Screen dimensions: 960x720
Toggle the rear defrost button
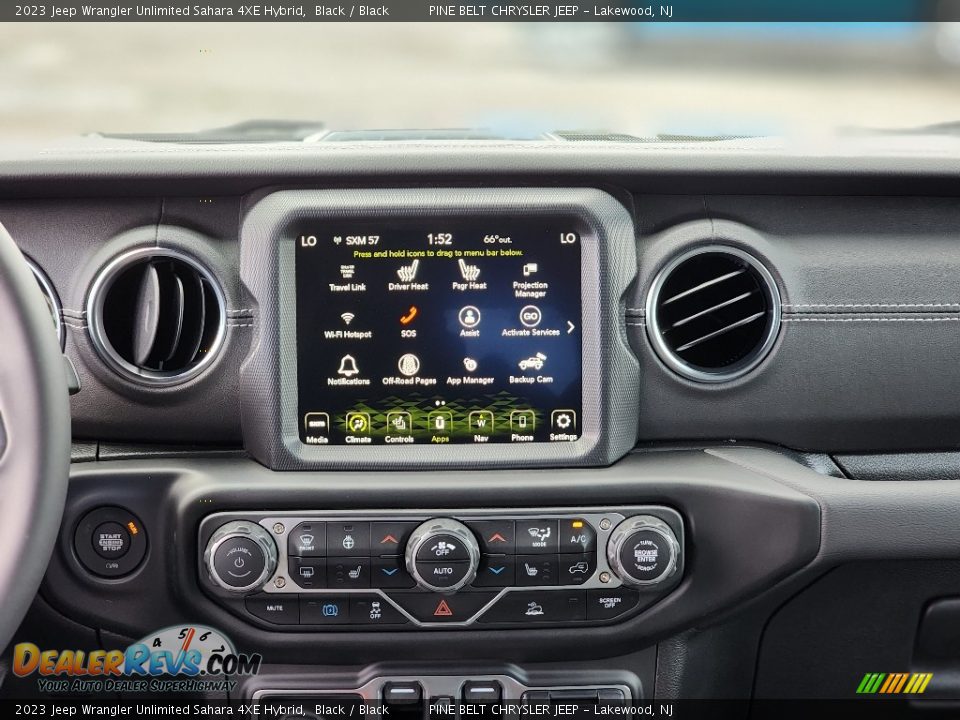(307, 572)
